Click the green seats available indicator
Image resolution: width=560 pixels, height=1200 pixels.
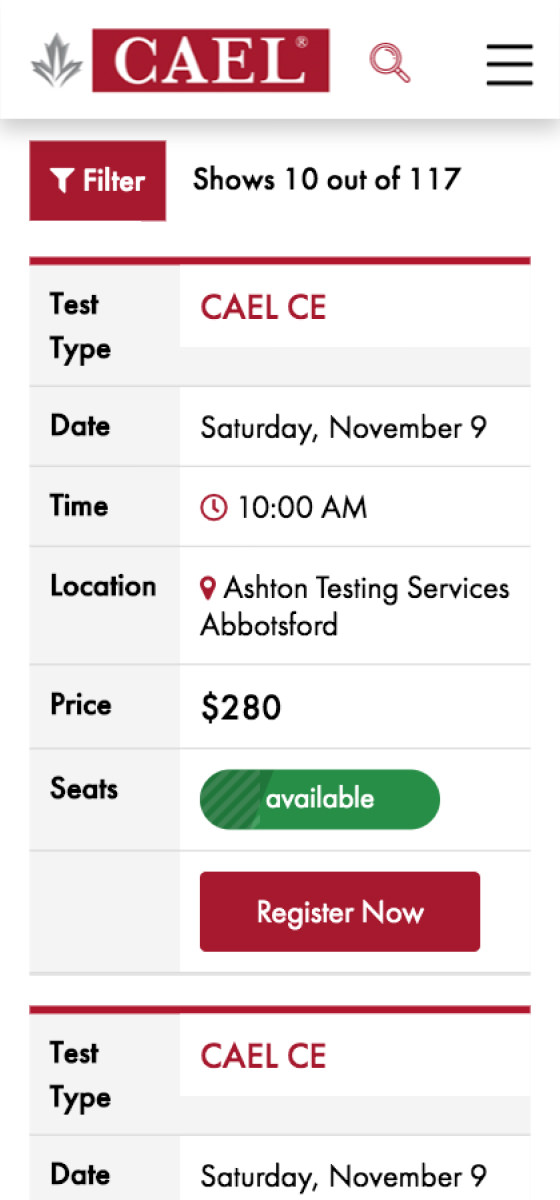point(320,799)
